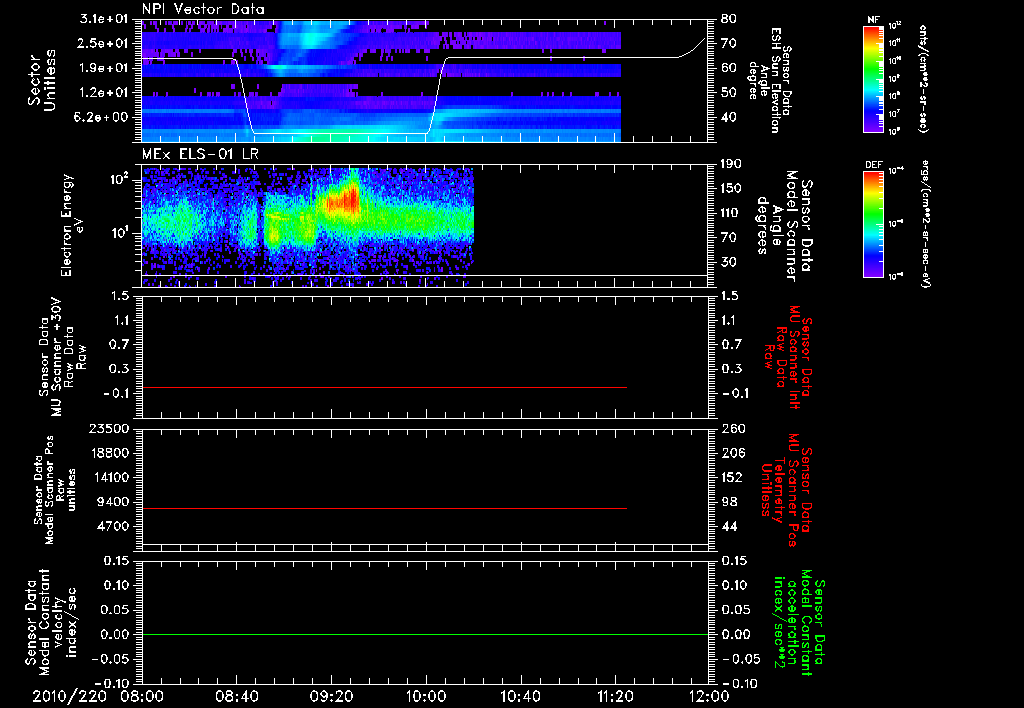Click the "23500" scanner position tick label
The image size is (1024, 708).
[108, 429]
